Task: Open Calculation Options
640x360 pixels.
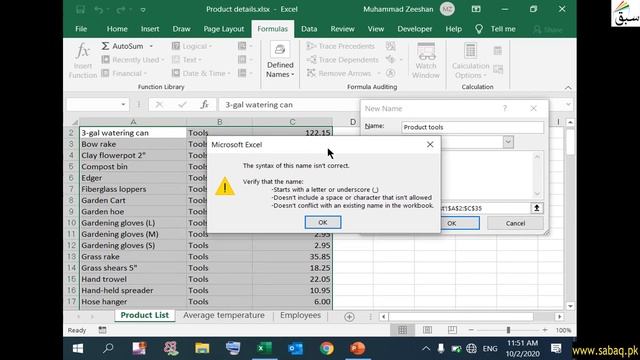Action: (470, 60)
